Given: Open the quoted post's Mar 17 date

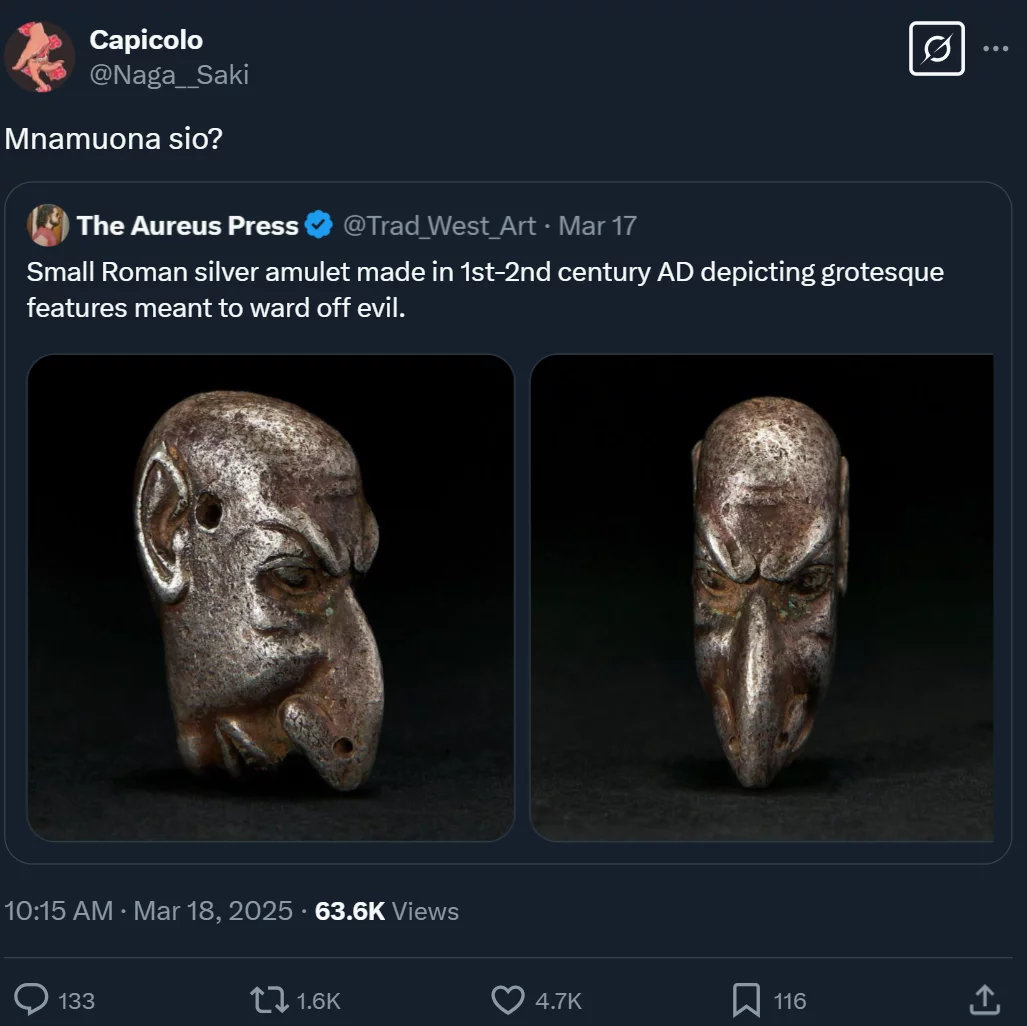Looking at the screenshot, I should click(x=597, y=226).
